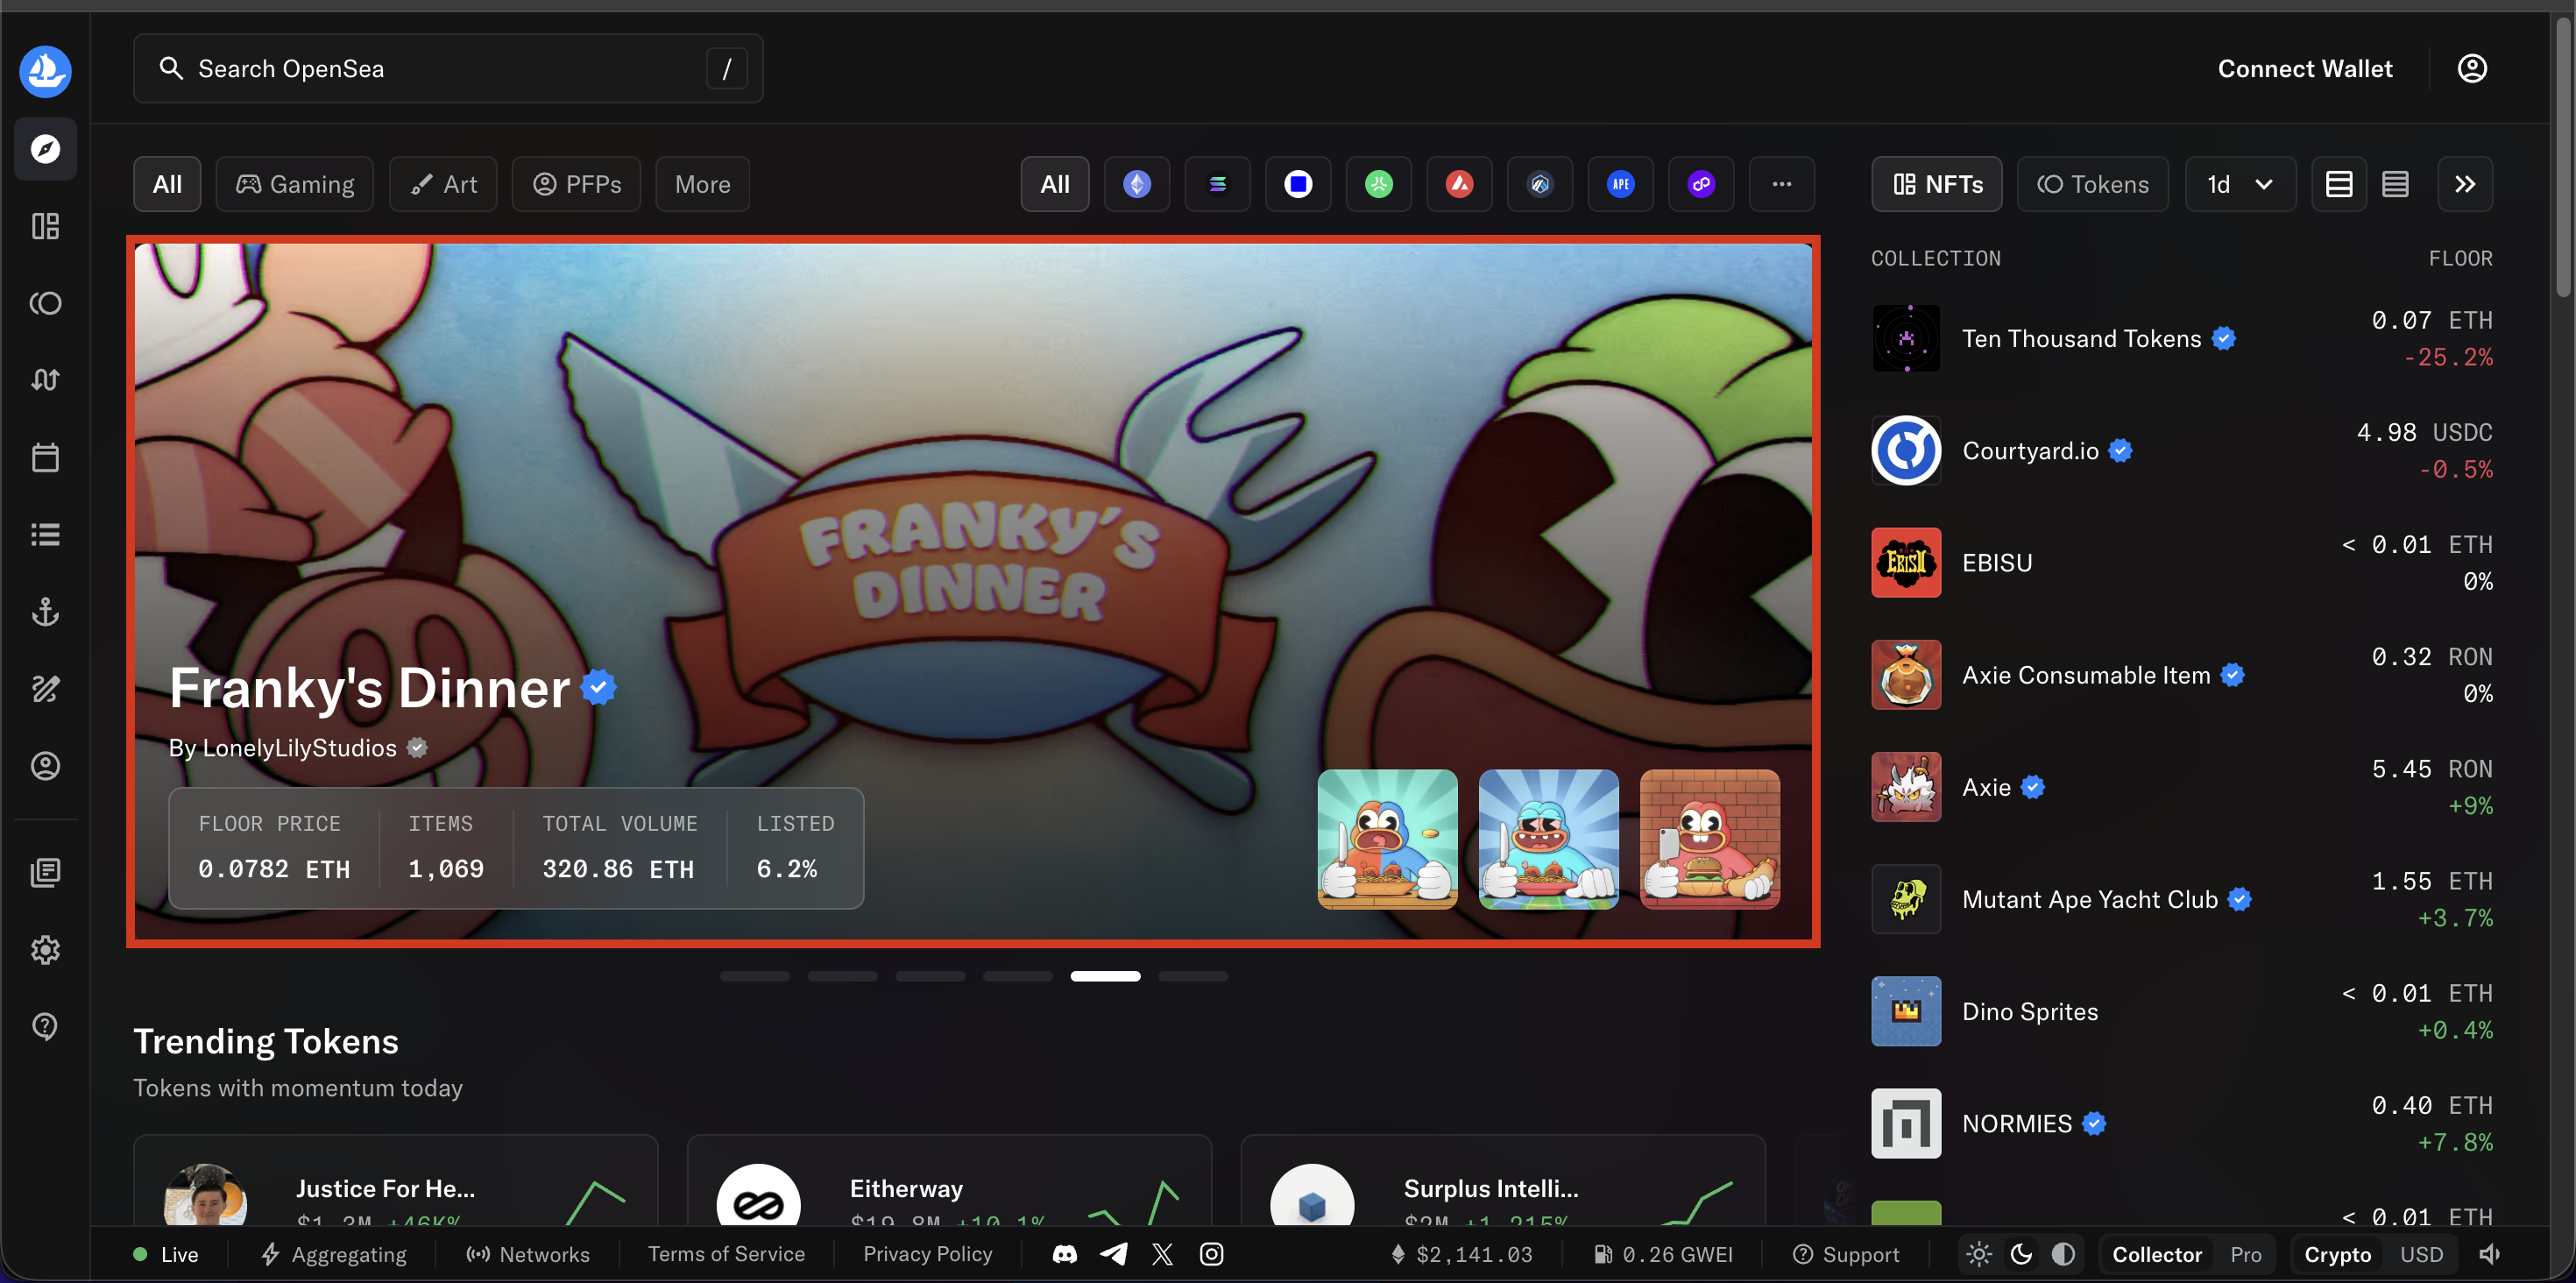Open the Discover compass icon in sidebar

[x=45, y=149]
